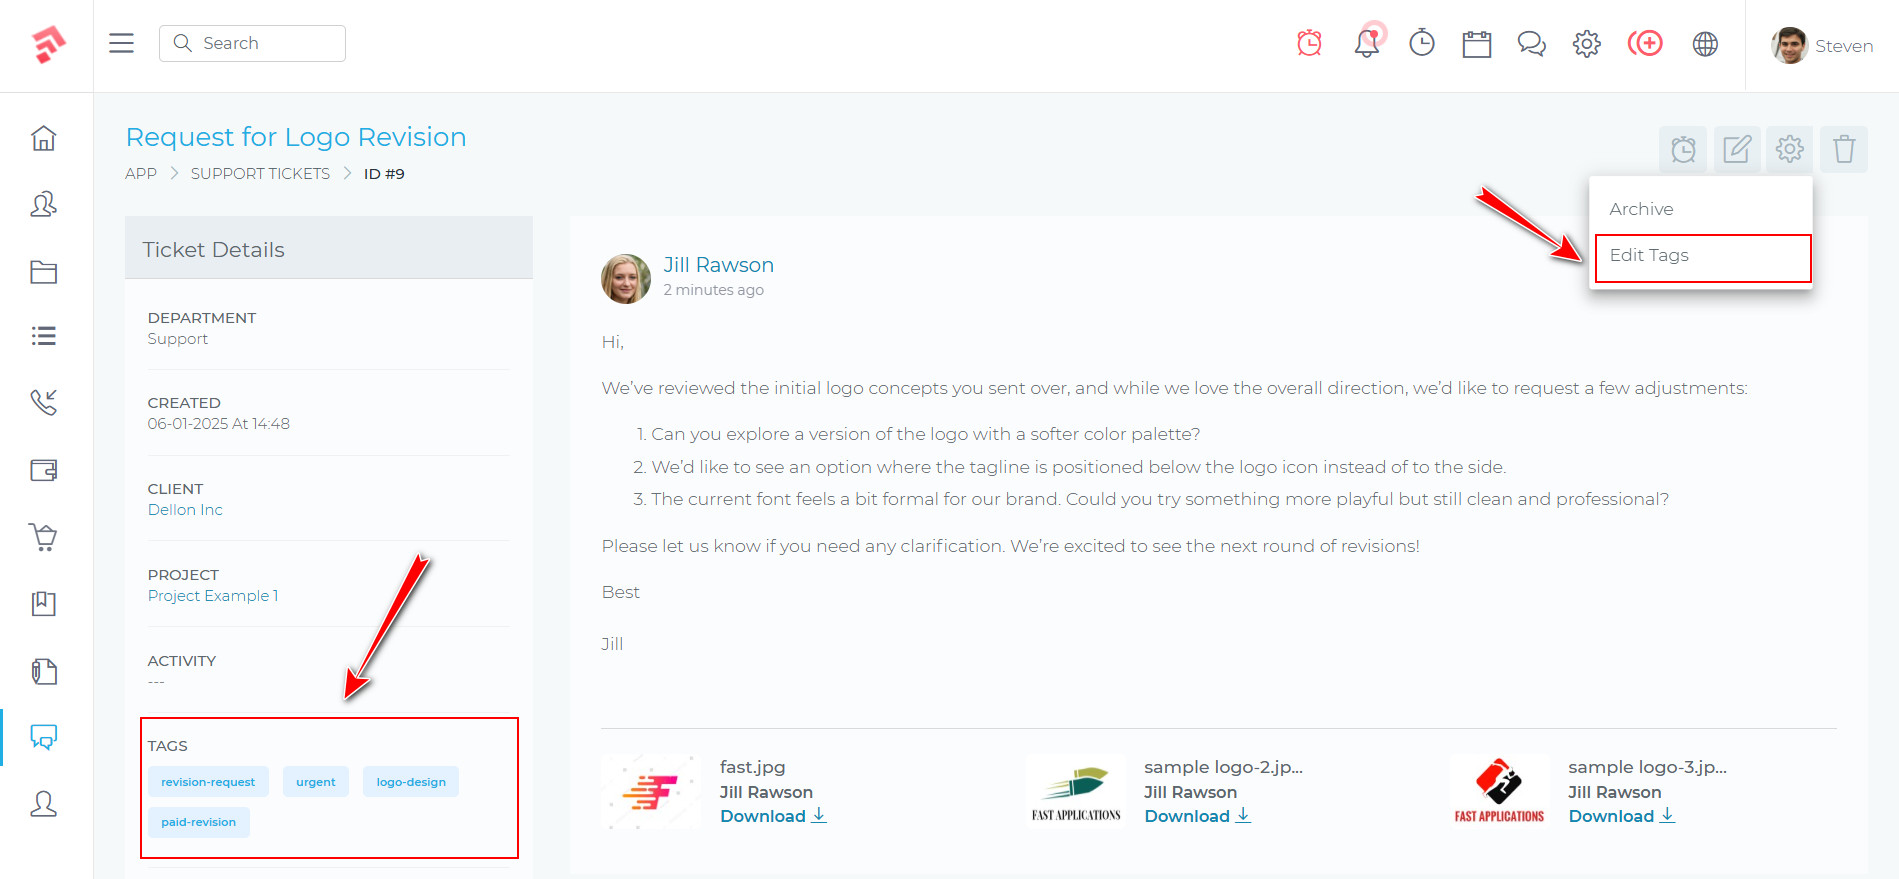Open the calendar icon in top bar
This screenshot has height=879, width=1899.
click(1476, 44)
